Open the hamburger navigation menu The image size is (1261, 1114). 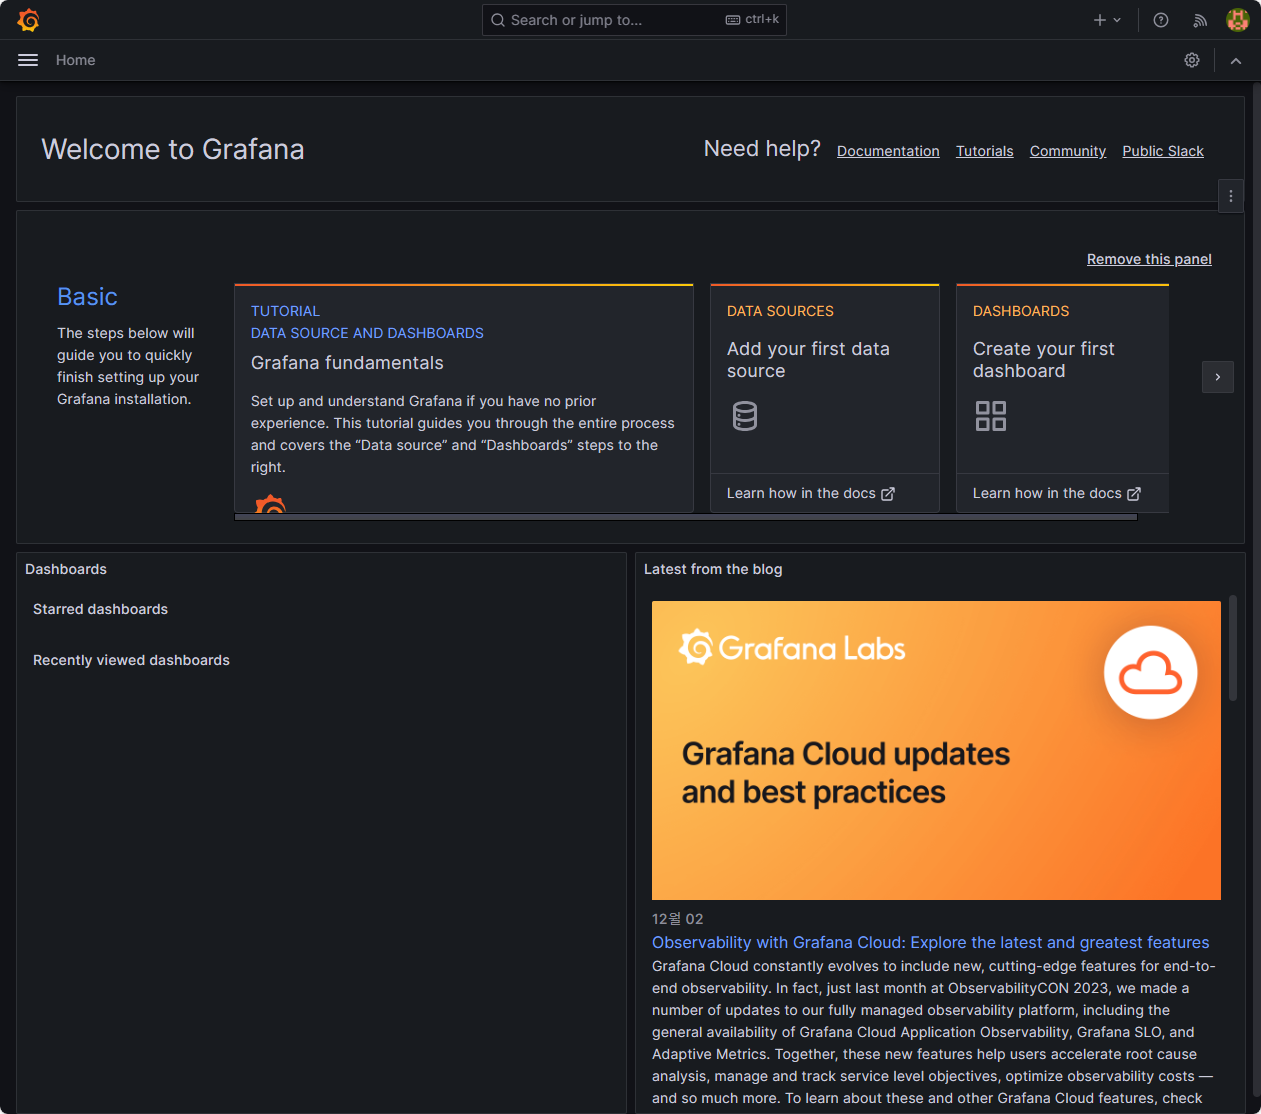pyautogui.click(x=28, y=60)
